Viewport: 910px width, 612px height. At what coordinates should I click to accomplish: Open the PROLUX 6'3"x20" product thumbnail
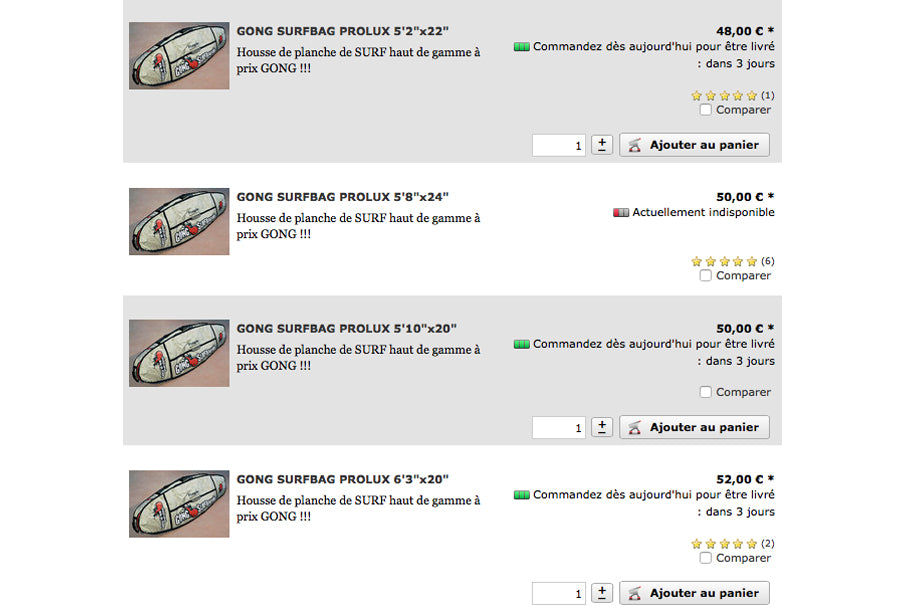pyautogui.click(x=179, y=504)
